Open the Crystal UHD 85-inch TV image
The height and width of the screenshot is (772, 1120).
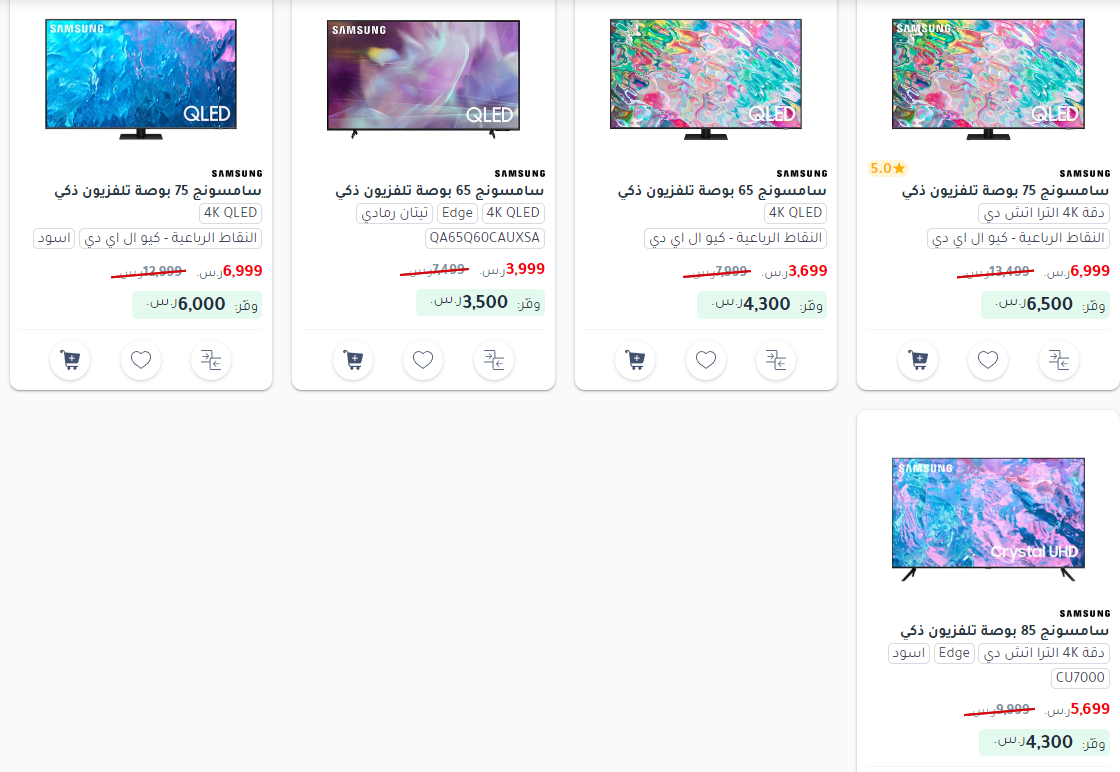click(x=989, y=519)
